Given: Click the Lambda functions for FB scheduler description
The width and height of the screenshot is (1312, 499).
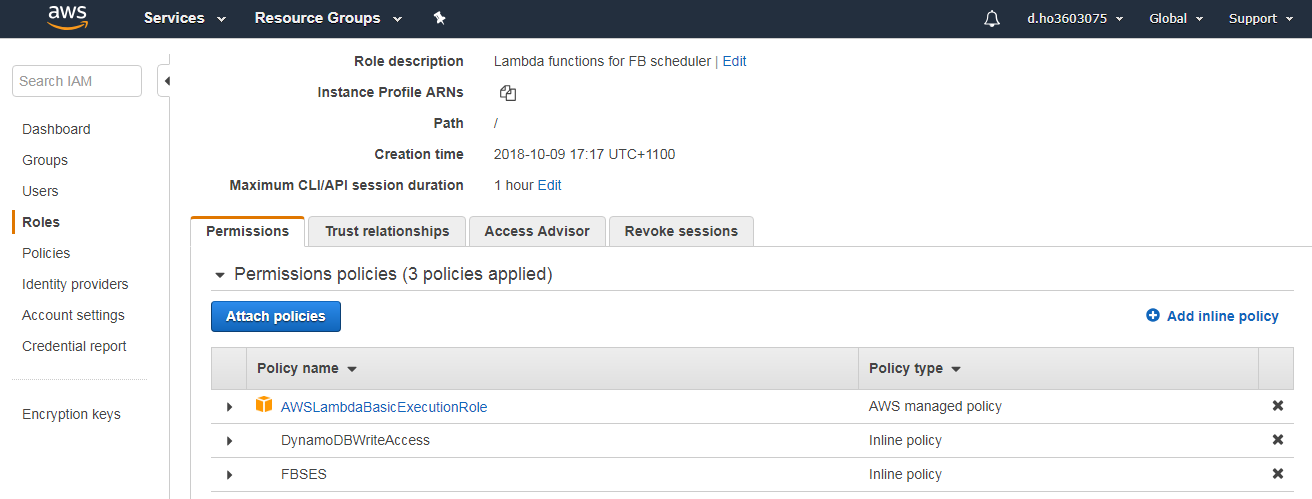Looking at the screenshot, I should tap(602, 61).
